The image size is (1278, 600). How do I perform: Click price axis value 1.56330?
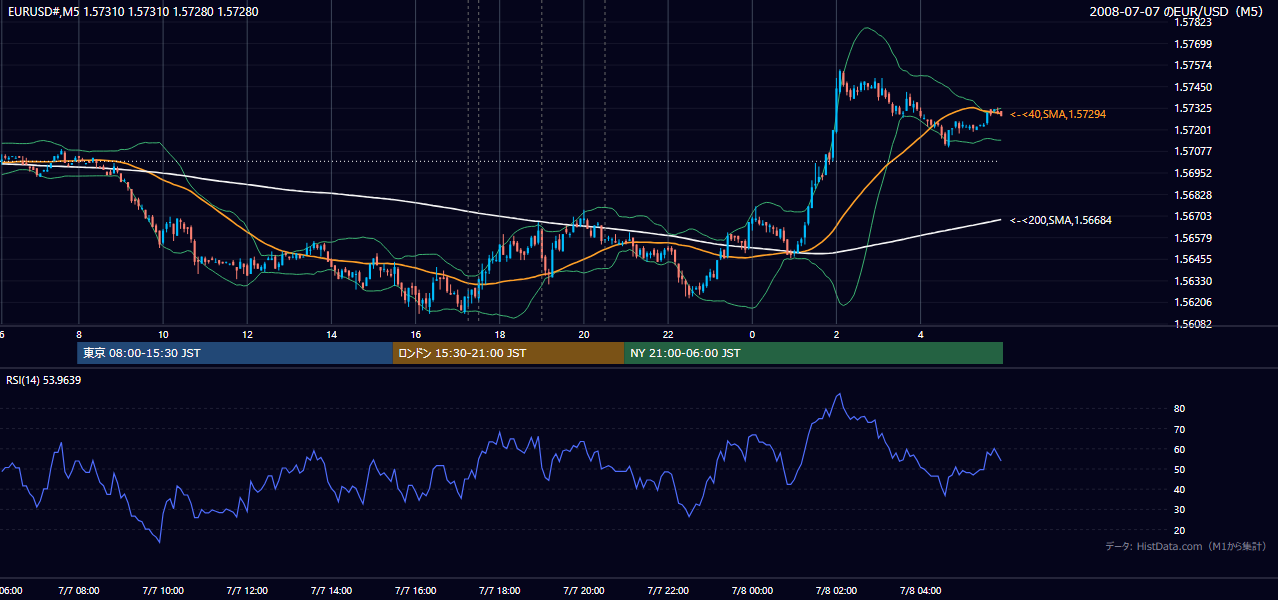click(x=1194, y=281)
